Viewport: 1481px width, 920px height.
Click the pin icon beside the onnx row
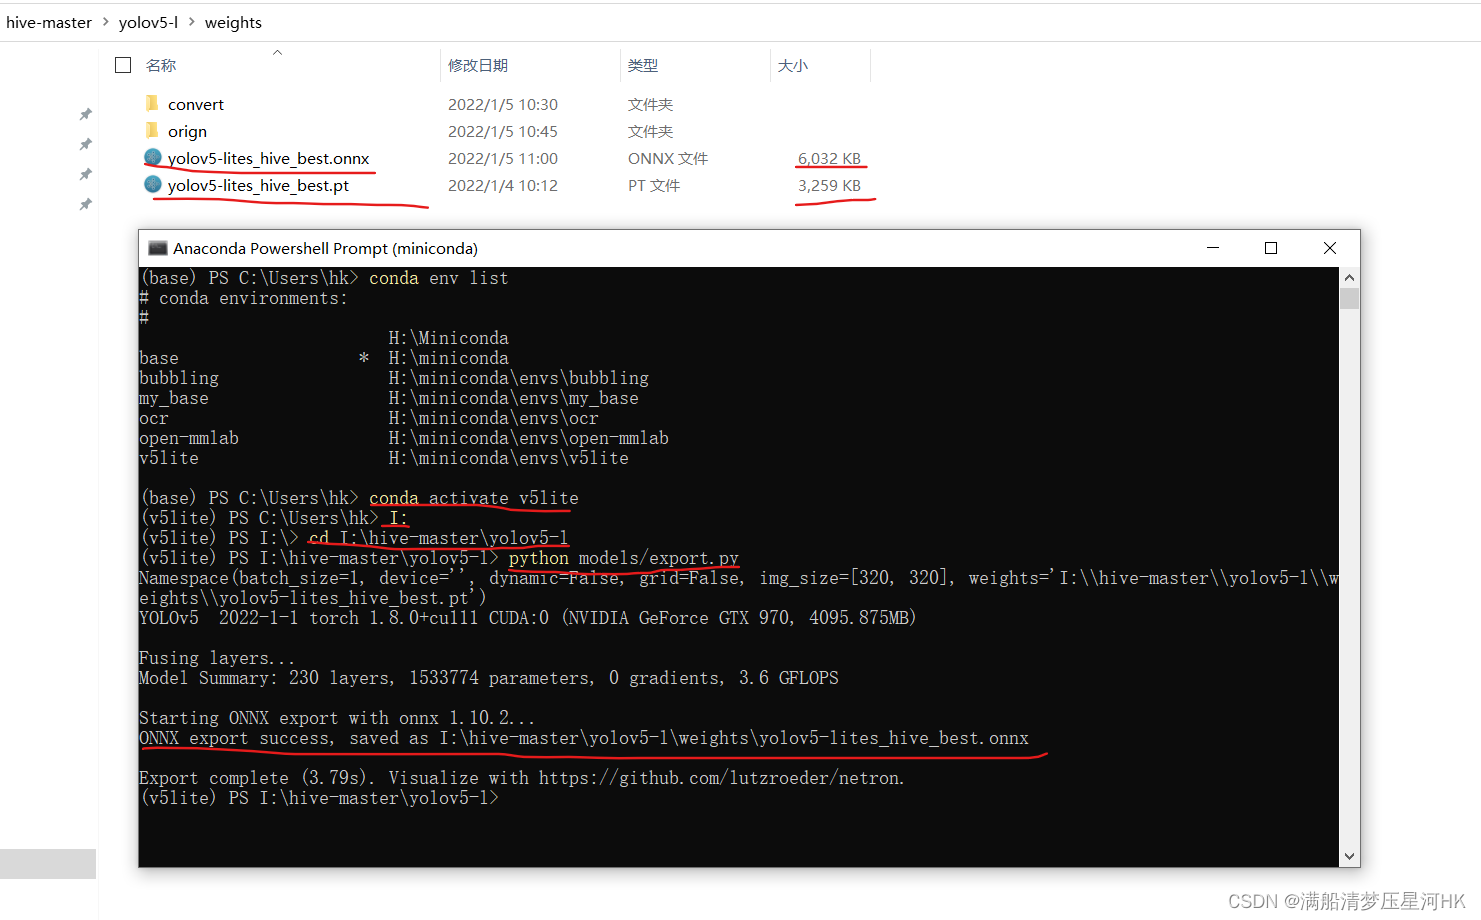click(86, 174)
